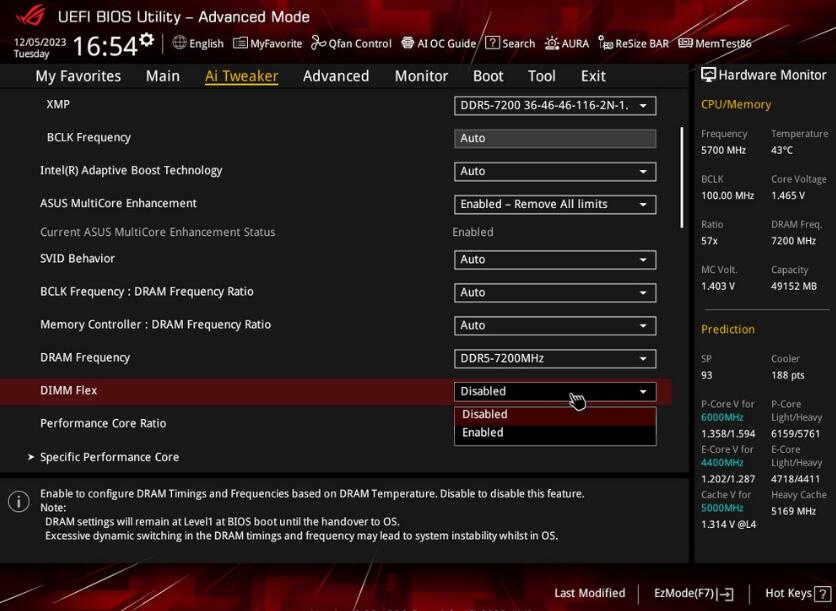Screen dimensions: 836x611
Task: Click DRAM Freq. 7200 MHz value
Action: 793,241
